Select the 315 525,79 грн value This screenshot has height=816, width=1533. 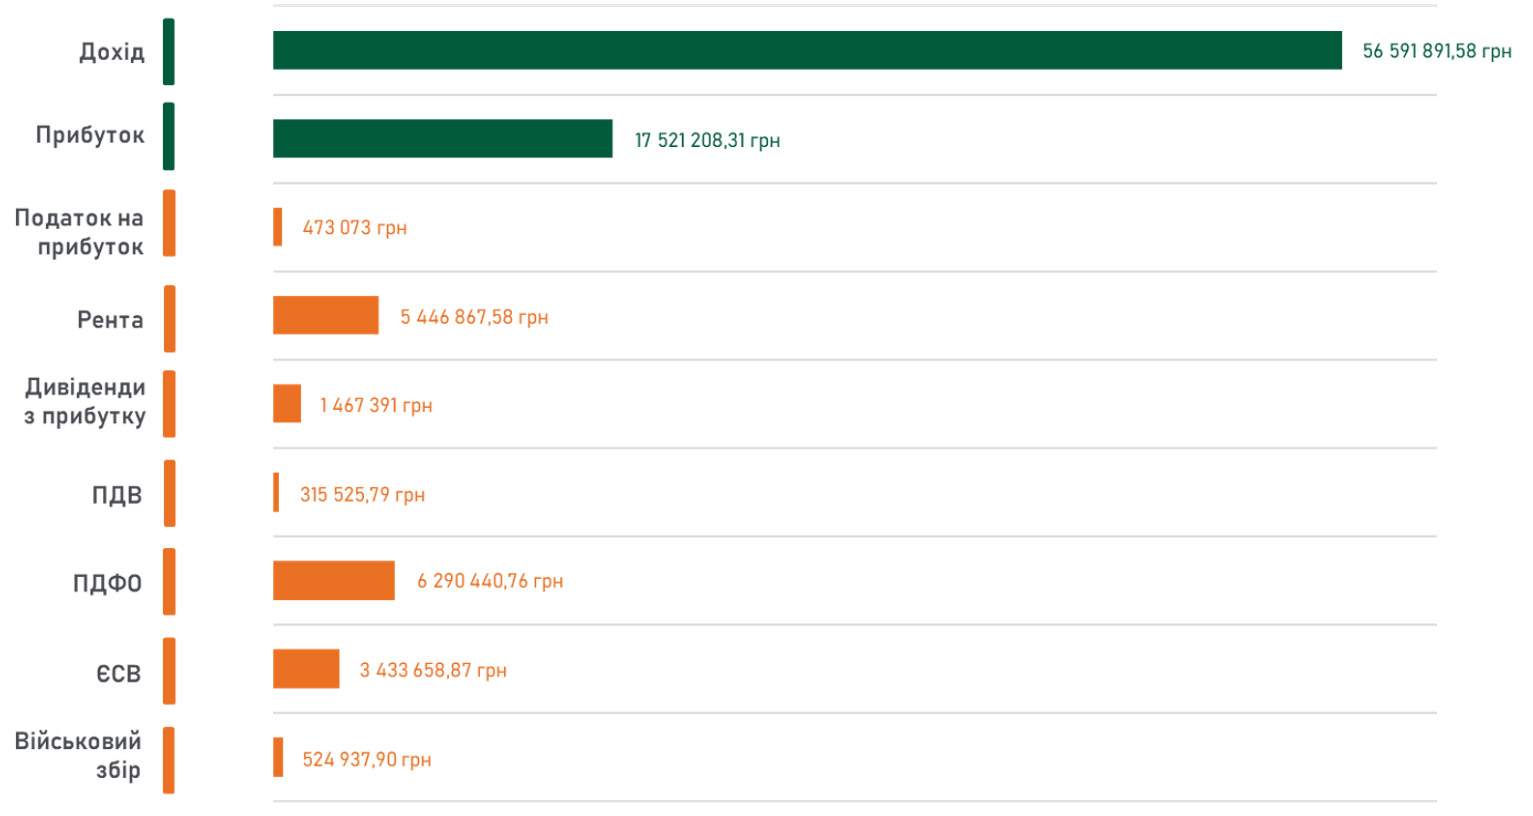362,495
